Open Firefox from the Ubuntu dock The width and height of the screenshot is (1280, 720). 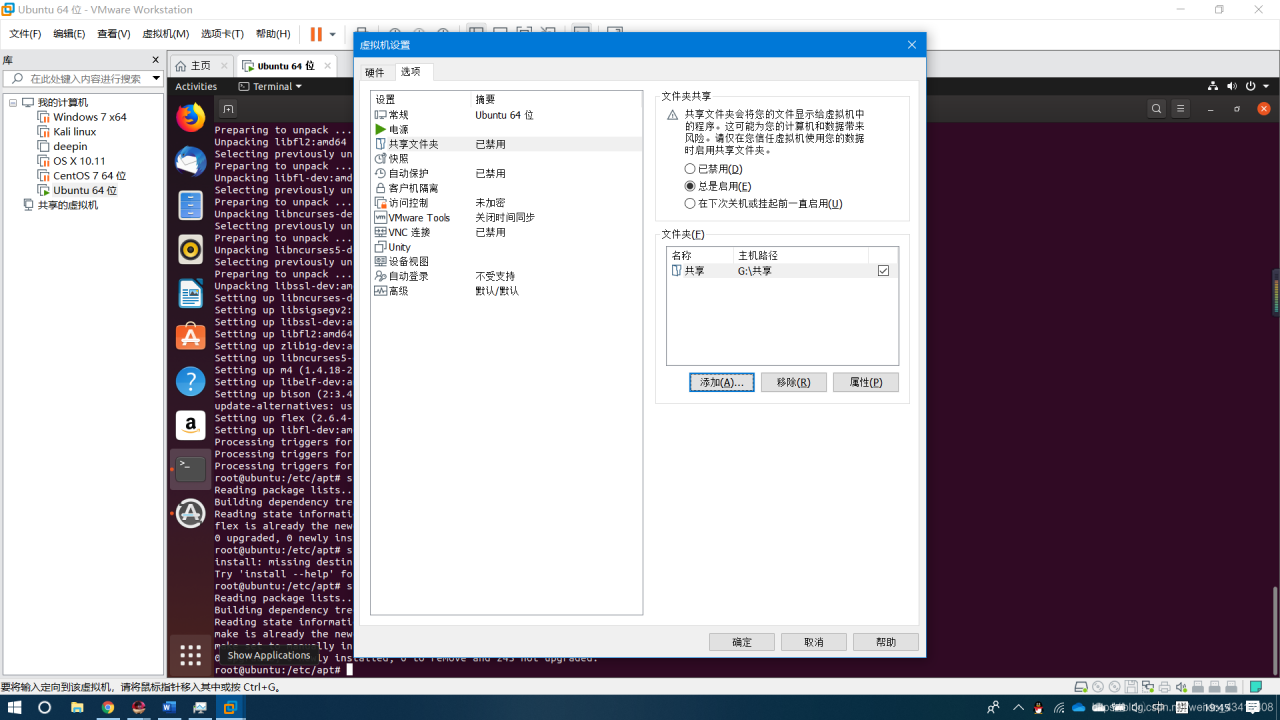coord(190,118)
